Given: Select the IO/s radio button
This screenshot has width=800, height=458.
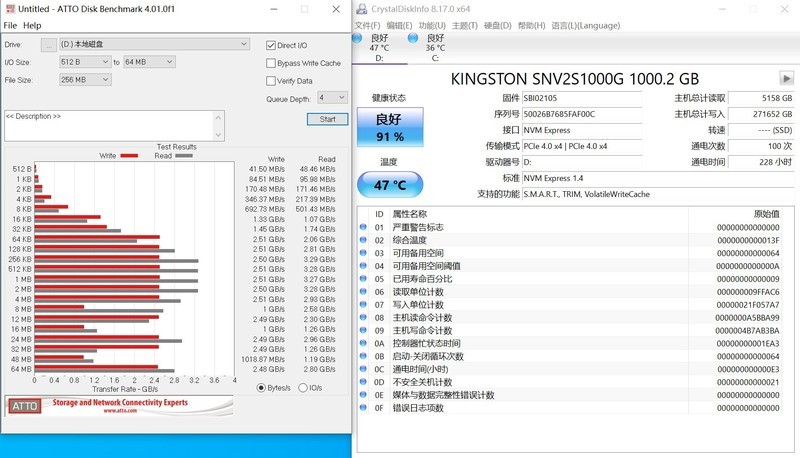Looking at the screenshot, I should tap(303, 388).
